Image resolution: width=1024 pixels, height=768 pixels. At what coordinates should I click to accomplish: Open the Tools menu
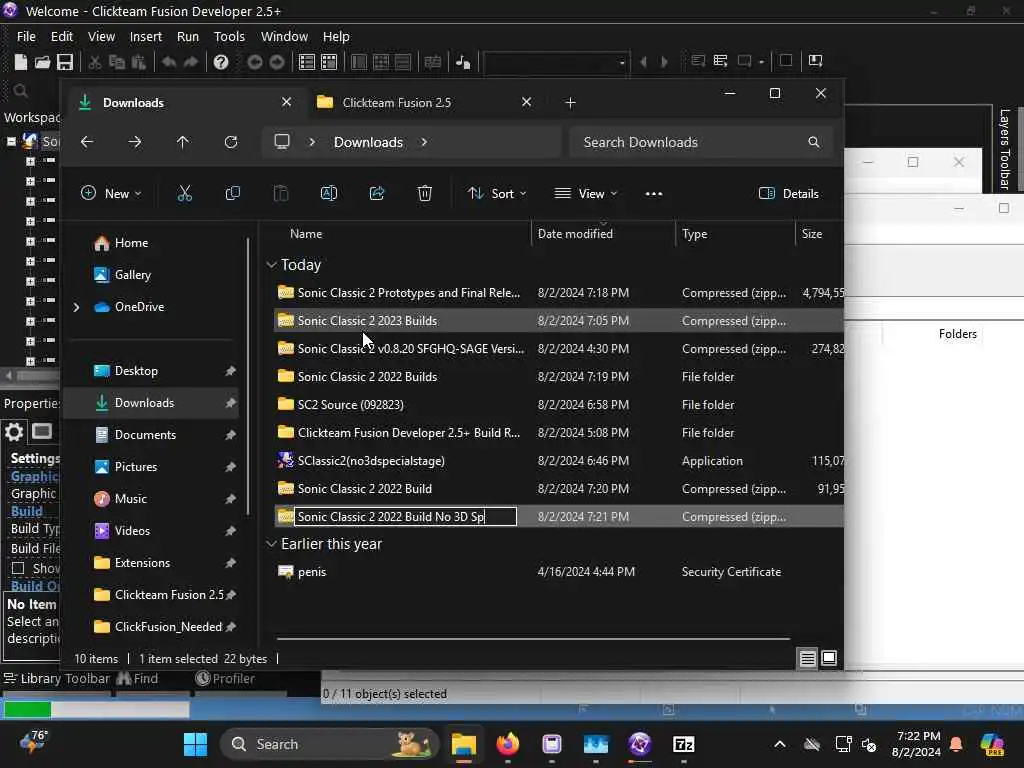229,37
